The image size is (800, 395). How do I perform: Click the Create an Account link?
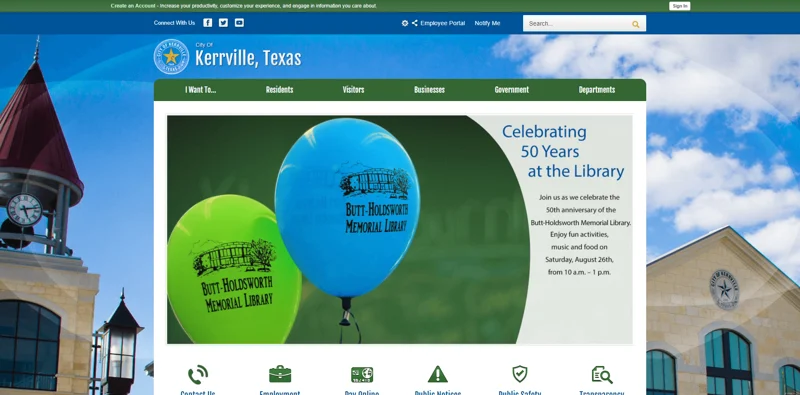click(x=133, y=6)
